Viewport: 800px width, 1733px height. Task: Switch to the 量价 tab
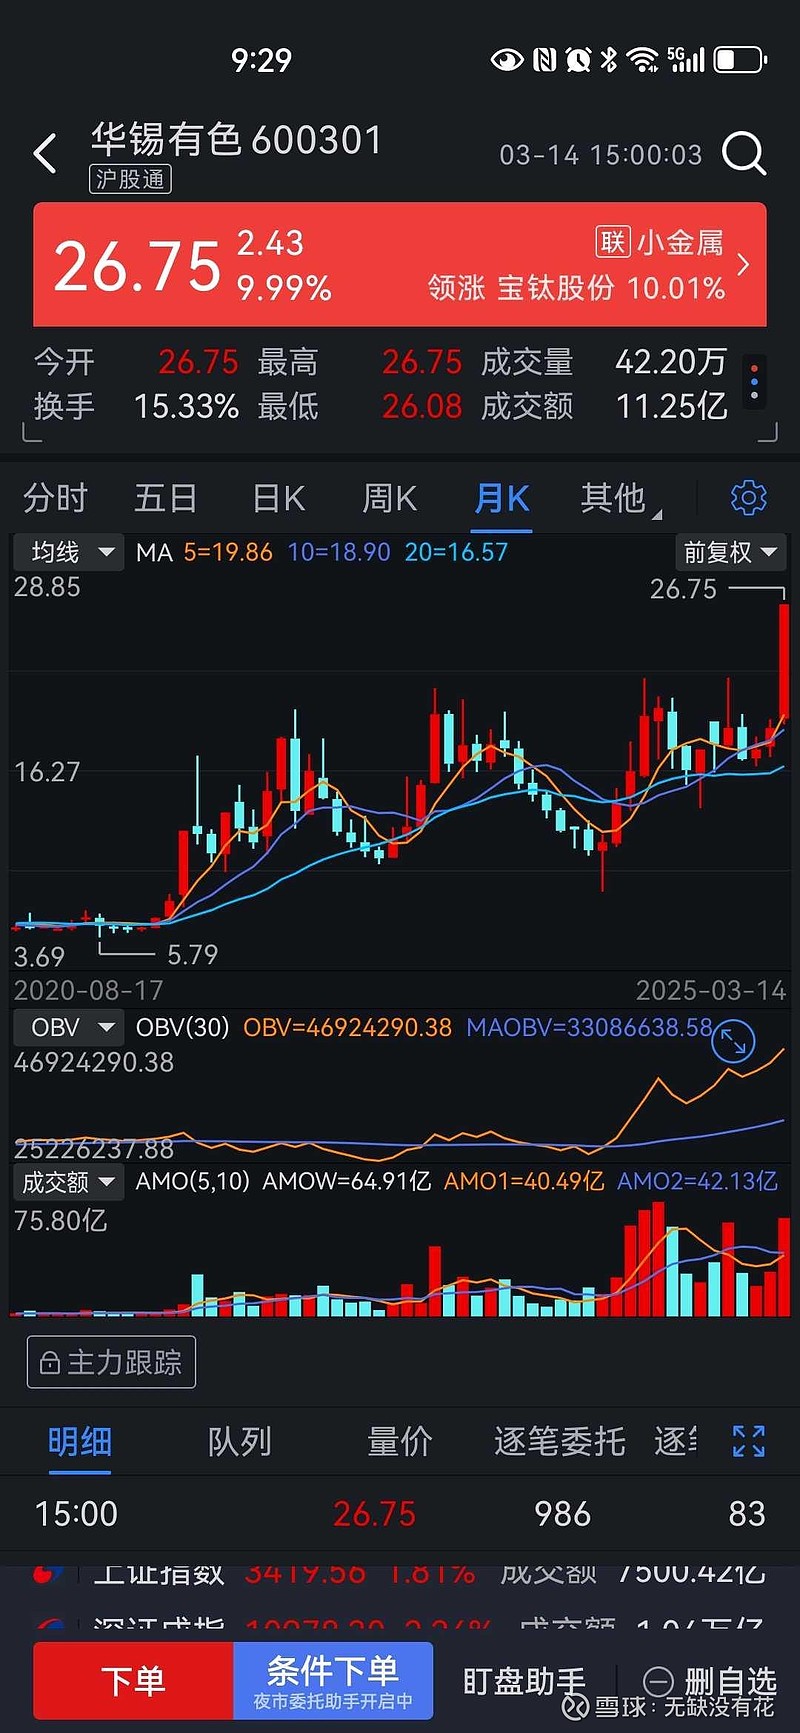[399, 1441]
